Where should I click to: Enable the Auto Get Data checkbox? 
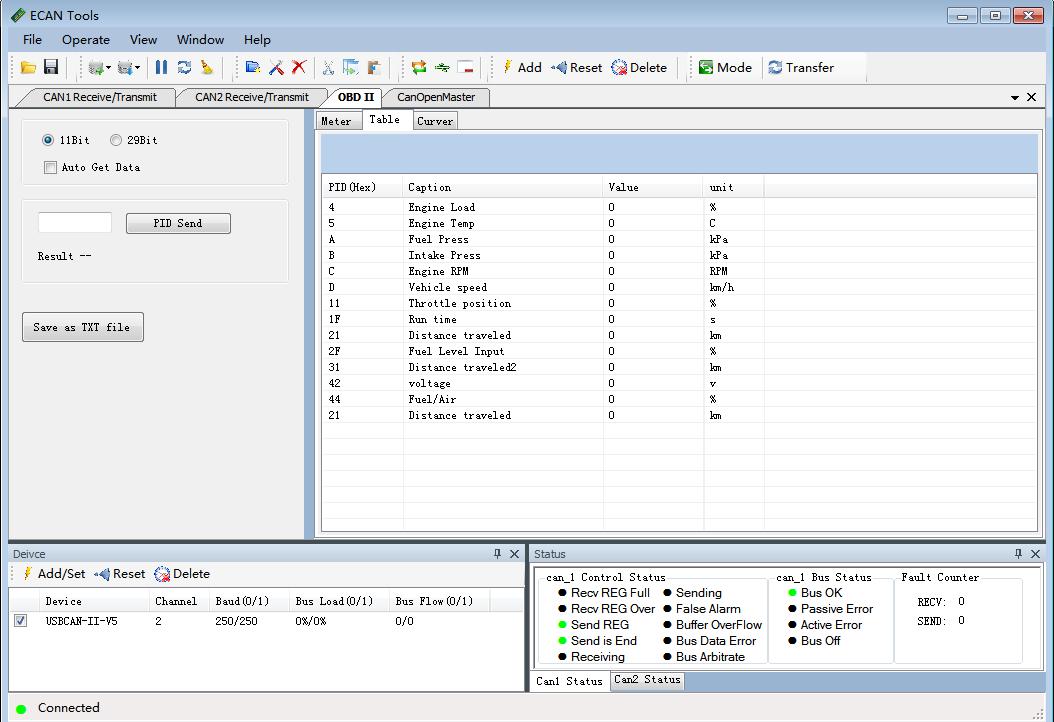pos(51,168)
